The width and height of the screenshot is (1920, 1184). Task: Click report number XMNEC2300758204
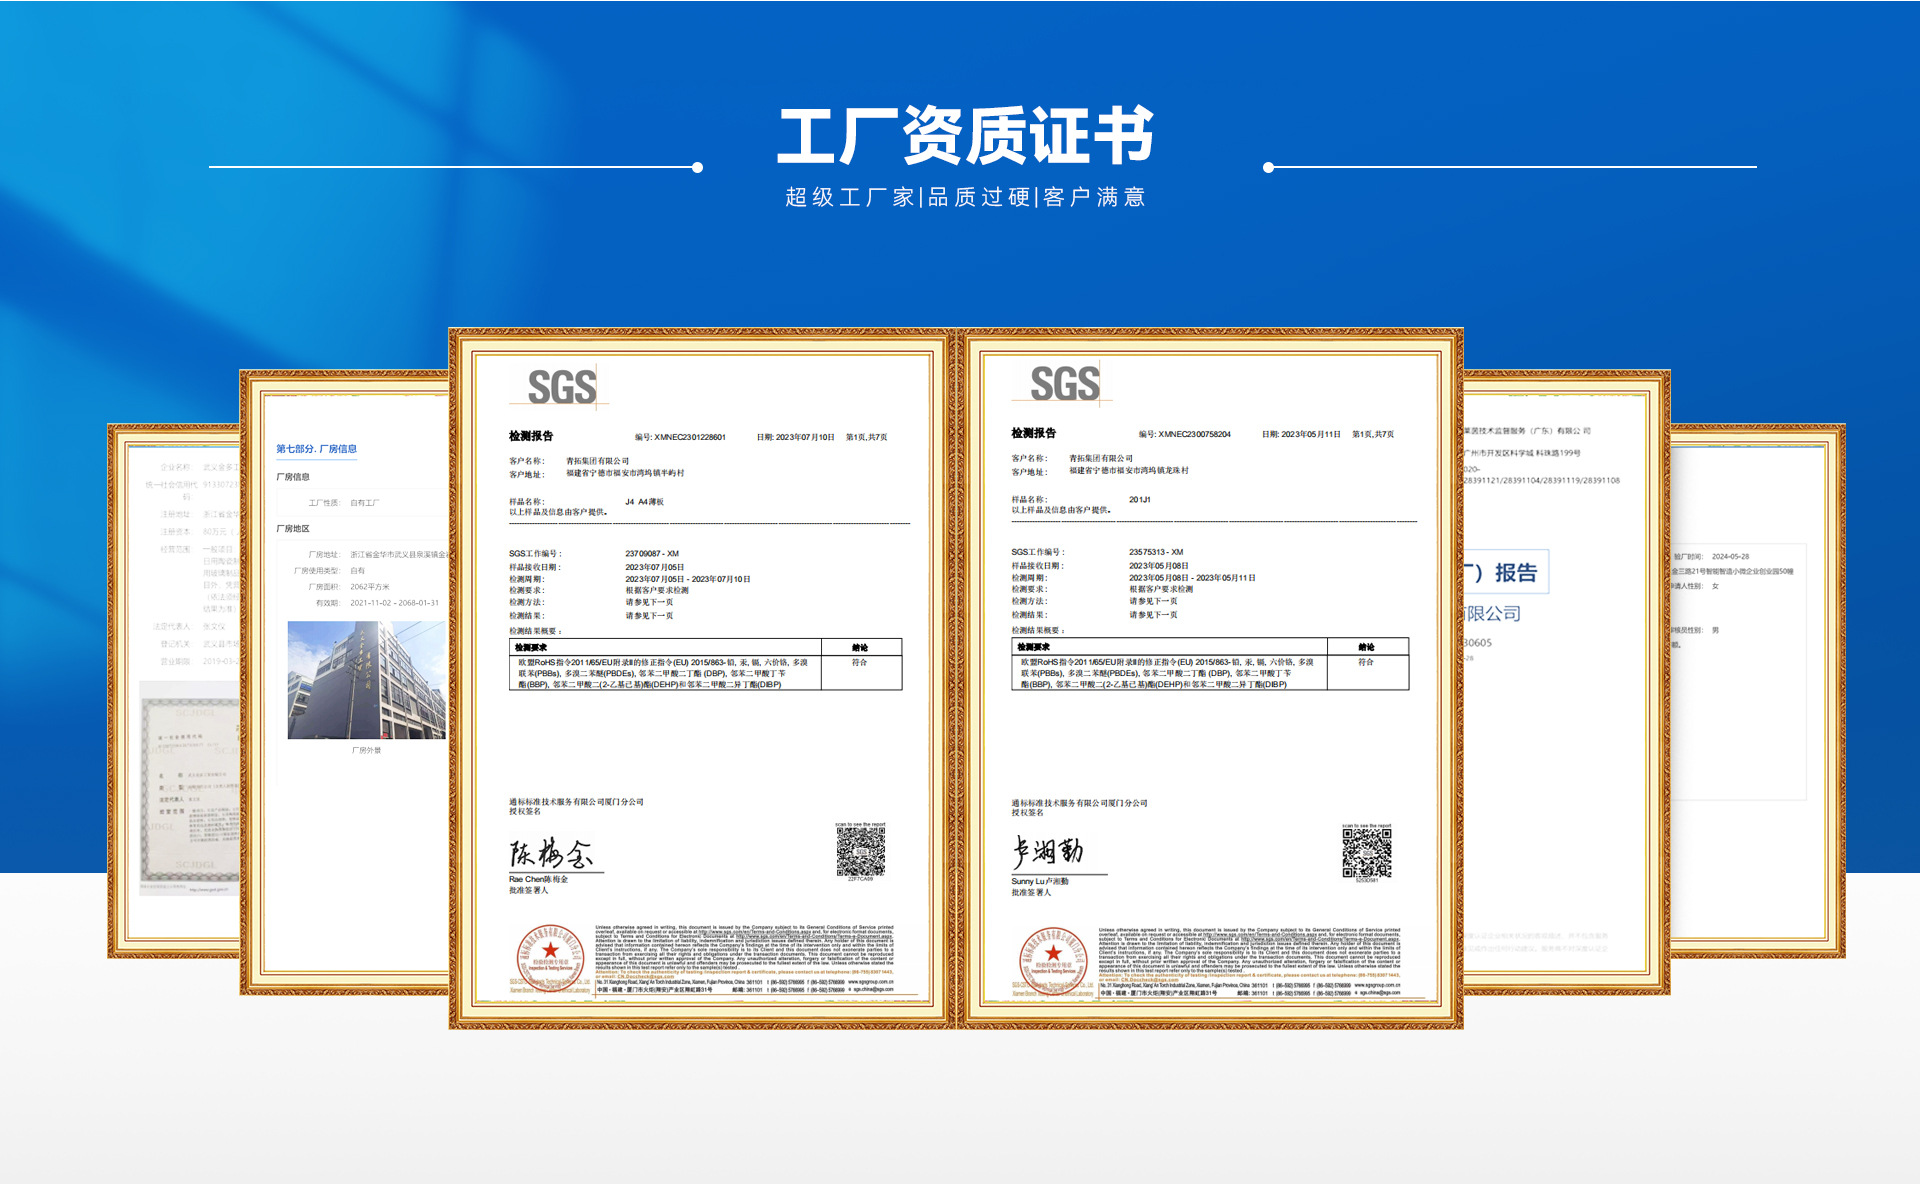[1193, 434]
